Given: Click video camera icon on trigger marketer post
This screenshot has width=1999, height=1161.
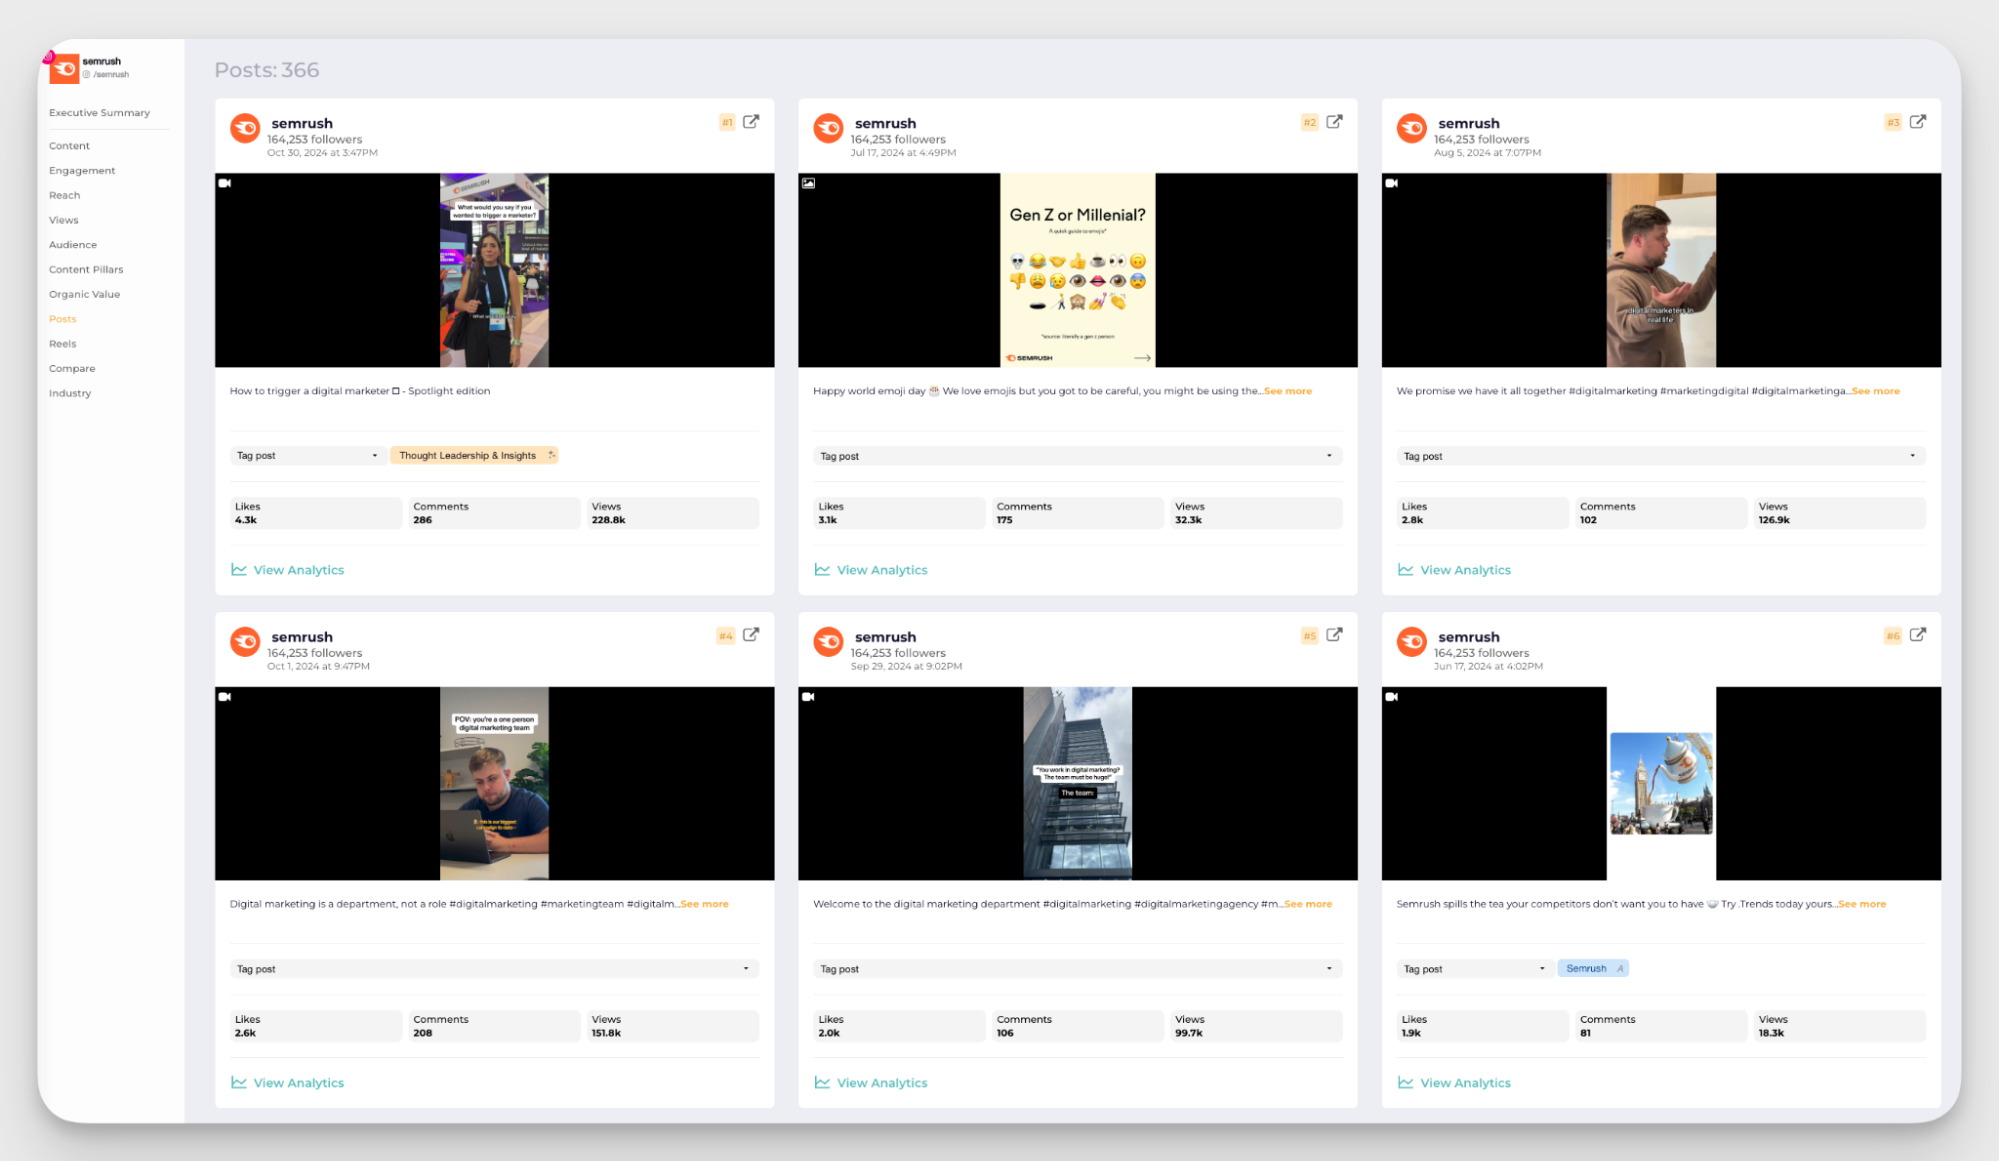Looking at the screenshot, I should (x=225, y=184).
